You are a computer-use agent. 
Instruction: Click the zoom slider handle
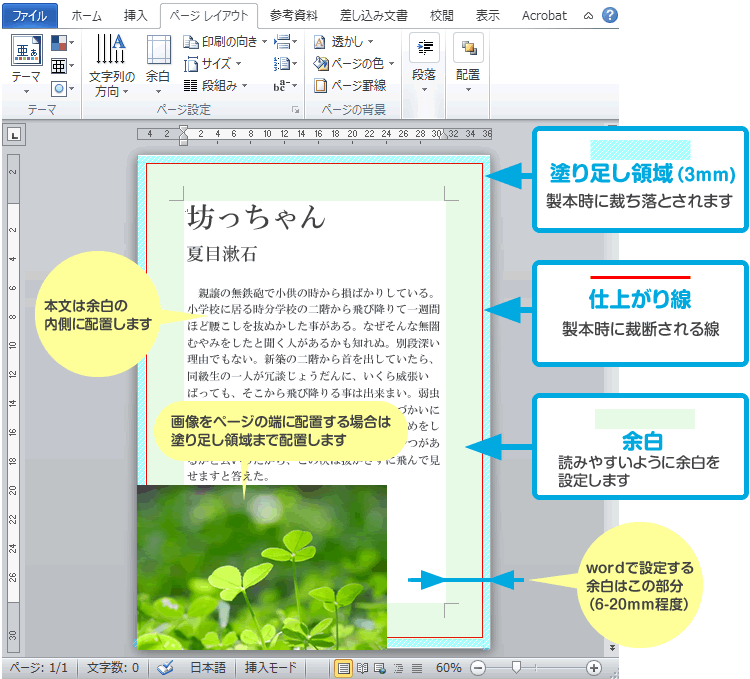[516, 667]
